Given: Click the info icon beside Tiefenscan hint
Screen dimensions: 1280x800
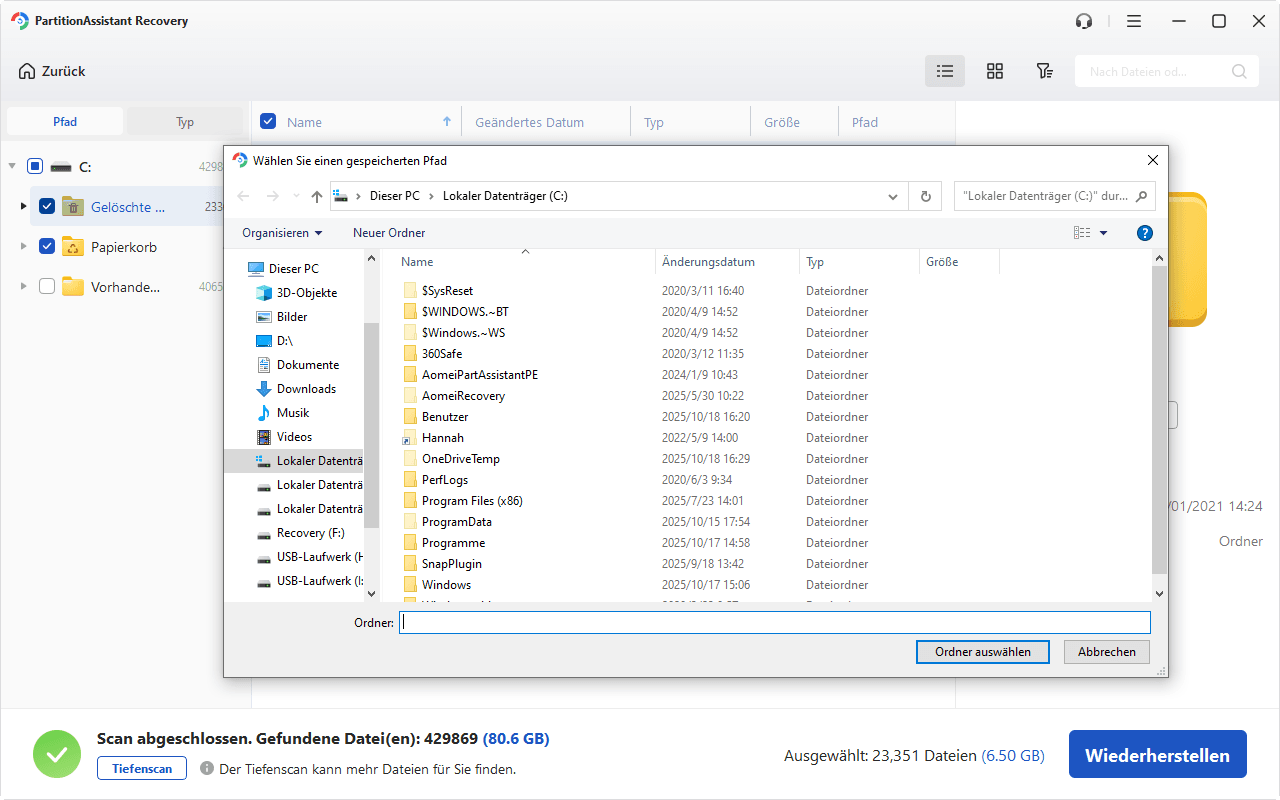Looking at the screenshot, I should tap(207, 769).
